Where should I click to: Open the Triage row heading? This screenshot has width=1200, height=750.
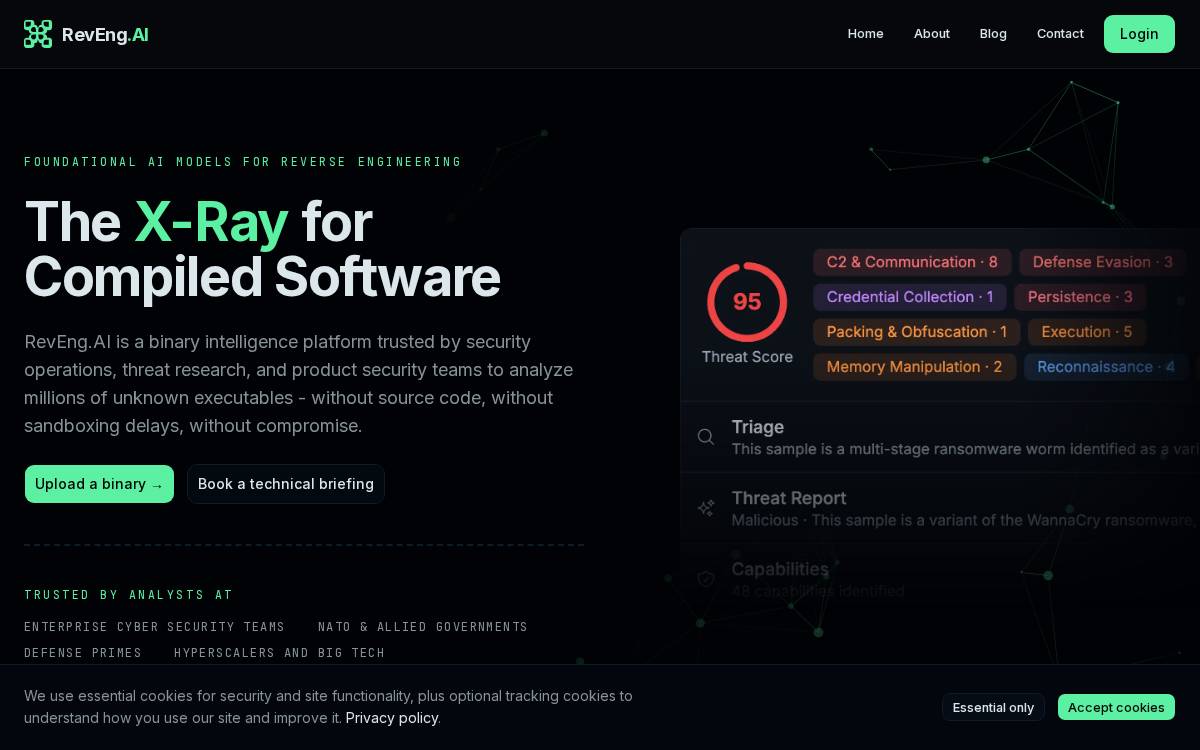coord(758,427)
